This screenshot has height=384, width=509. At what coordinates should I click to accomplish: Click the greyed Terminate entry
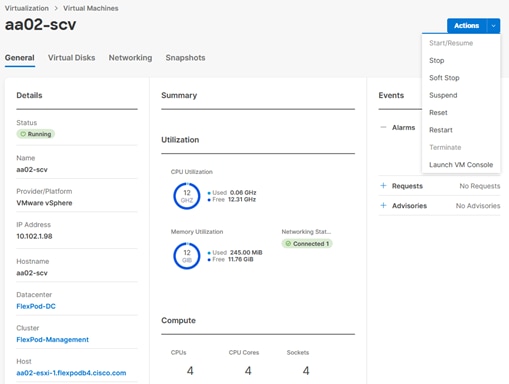pyautogui.click(x=445, y=147)
